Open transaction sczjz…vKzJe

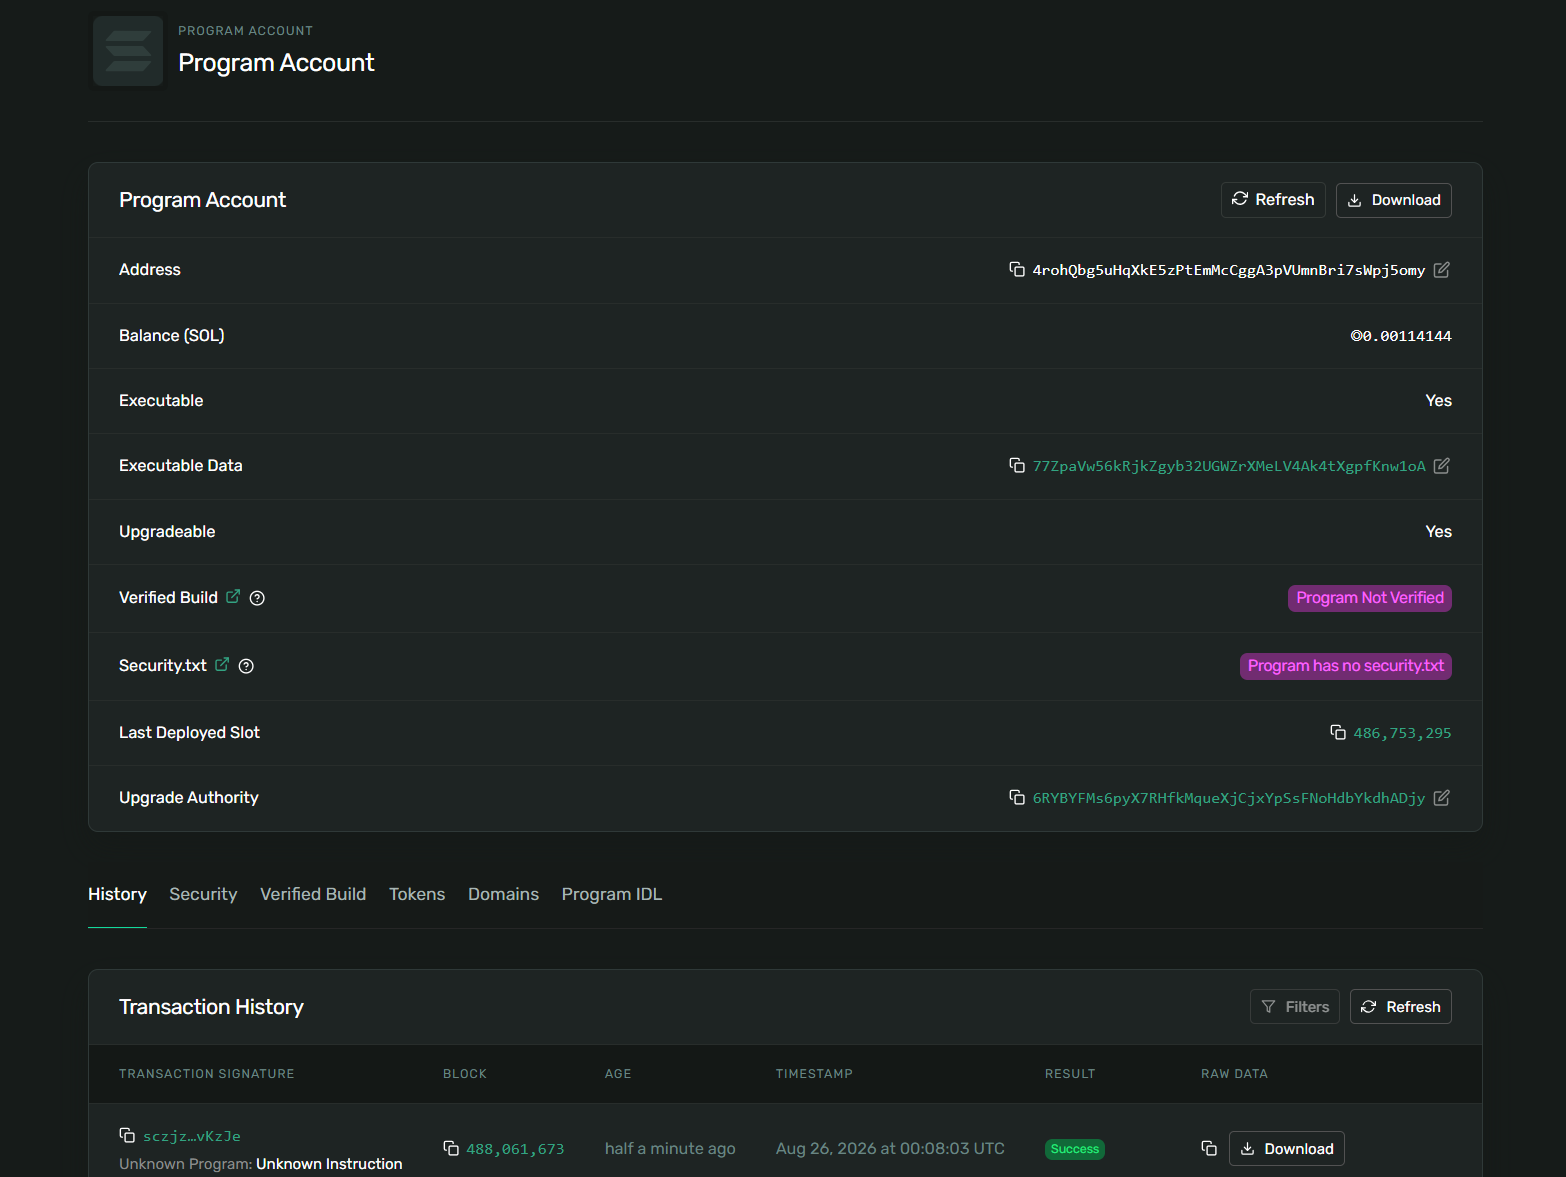pos(192,1136)
